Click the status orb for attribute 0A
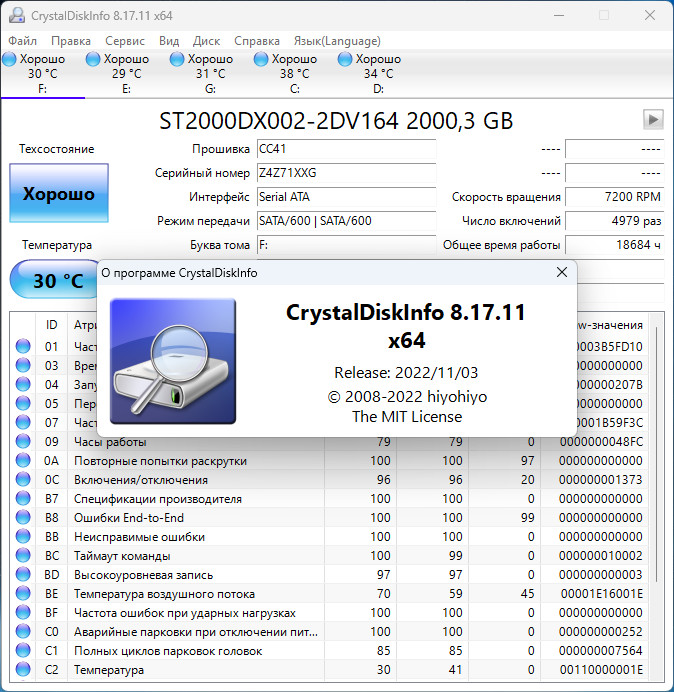This screenshot has height=692, width=674. coord(23,460)
